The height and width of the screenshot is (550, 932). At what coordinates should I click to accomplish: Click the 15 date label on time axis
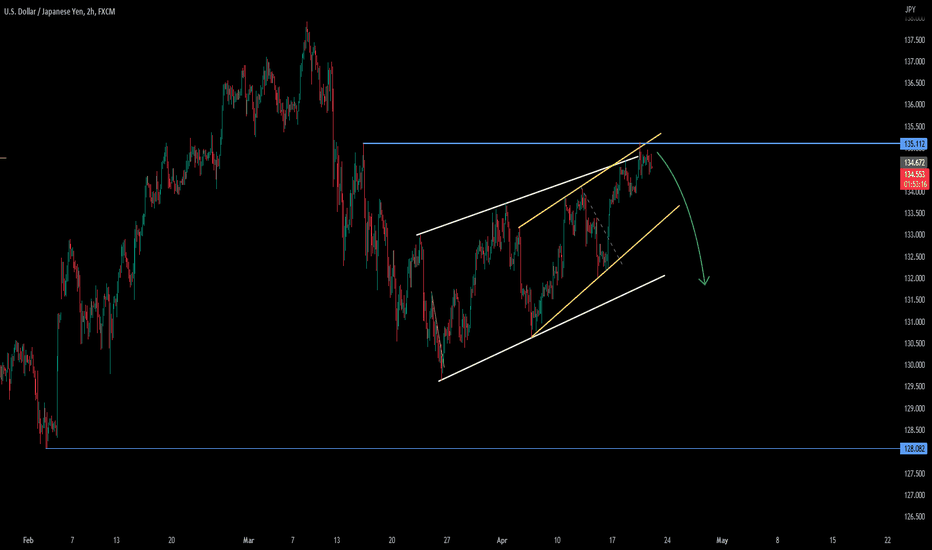click(x=833, y=540)
